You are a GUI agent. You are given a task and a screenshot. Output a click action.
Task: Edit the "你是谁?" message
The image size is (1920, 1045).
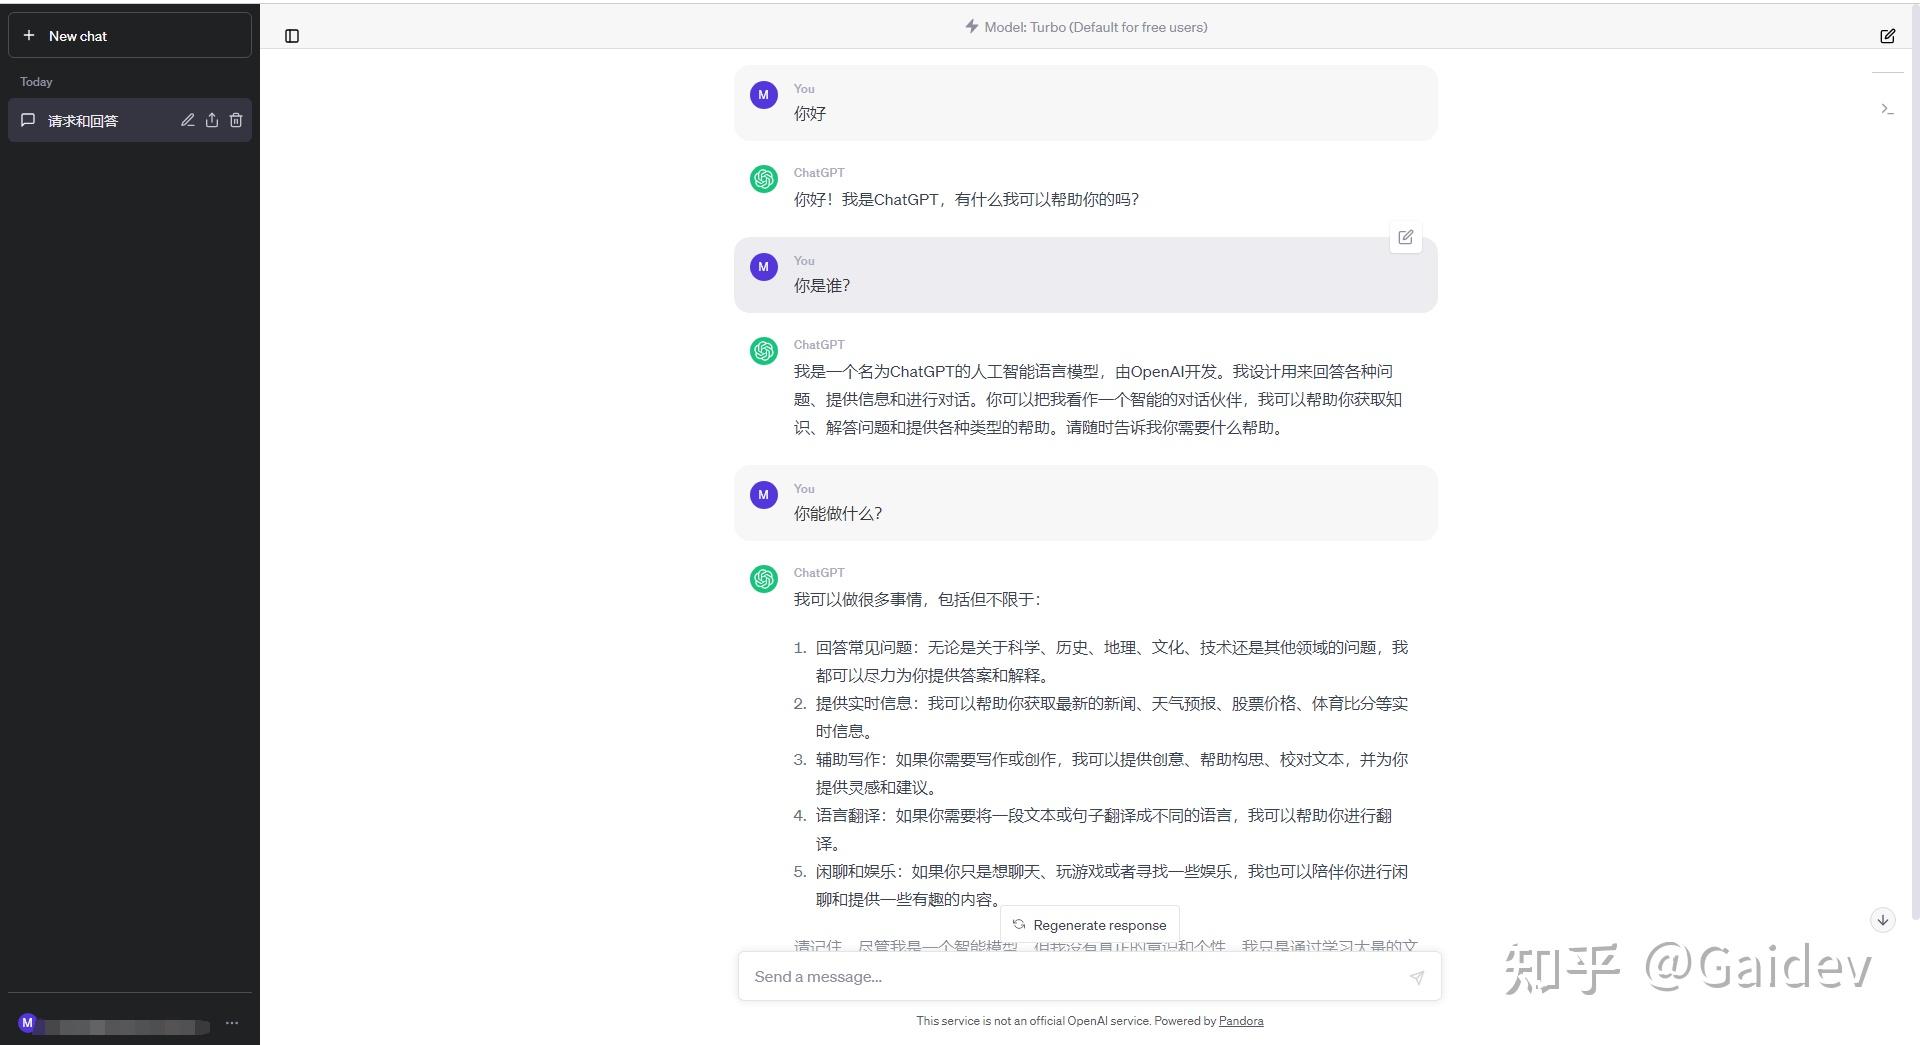coord(1405,237)
